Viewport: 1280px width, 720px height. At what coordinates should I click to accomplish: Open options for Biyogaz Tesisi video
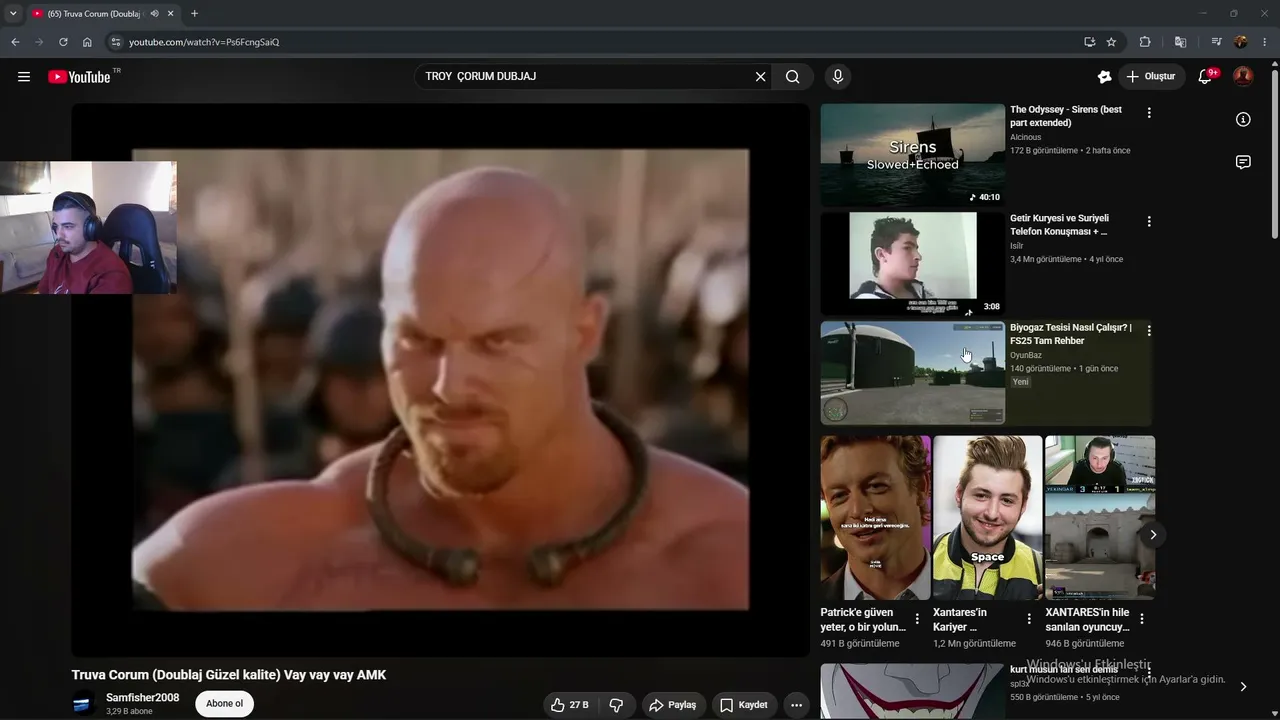[x=1149, y=331]
